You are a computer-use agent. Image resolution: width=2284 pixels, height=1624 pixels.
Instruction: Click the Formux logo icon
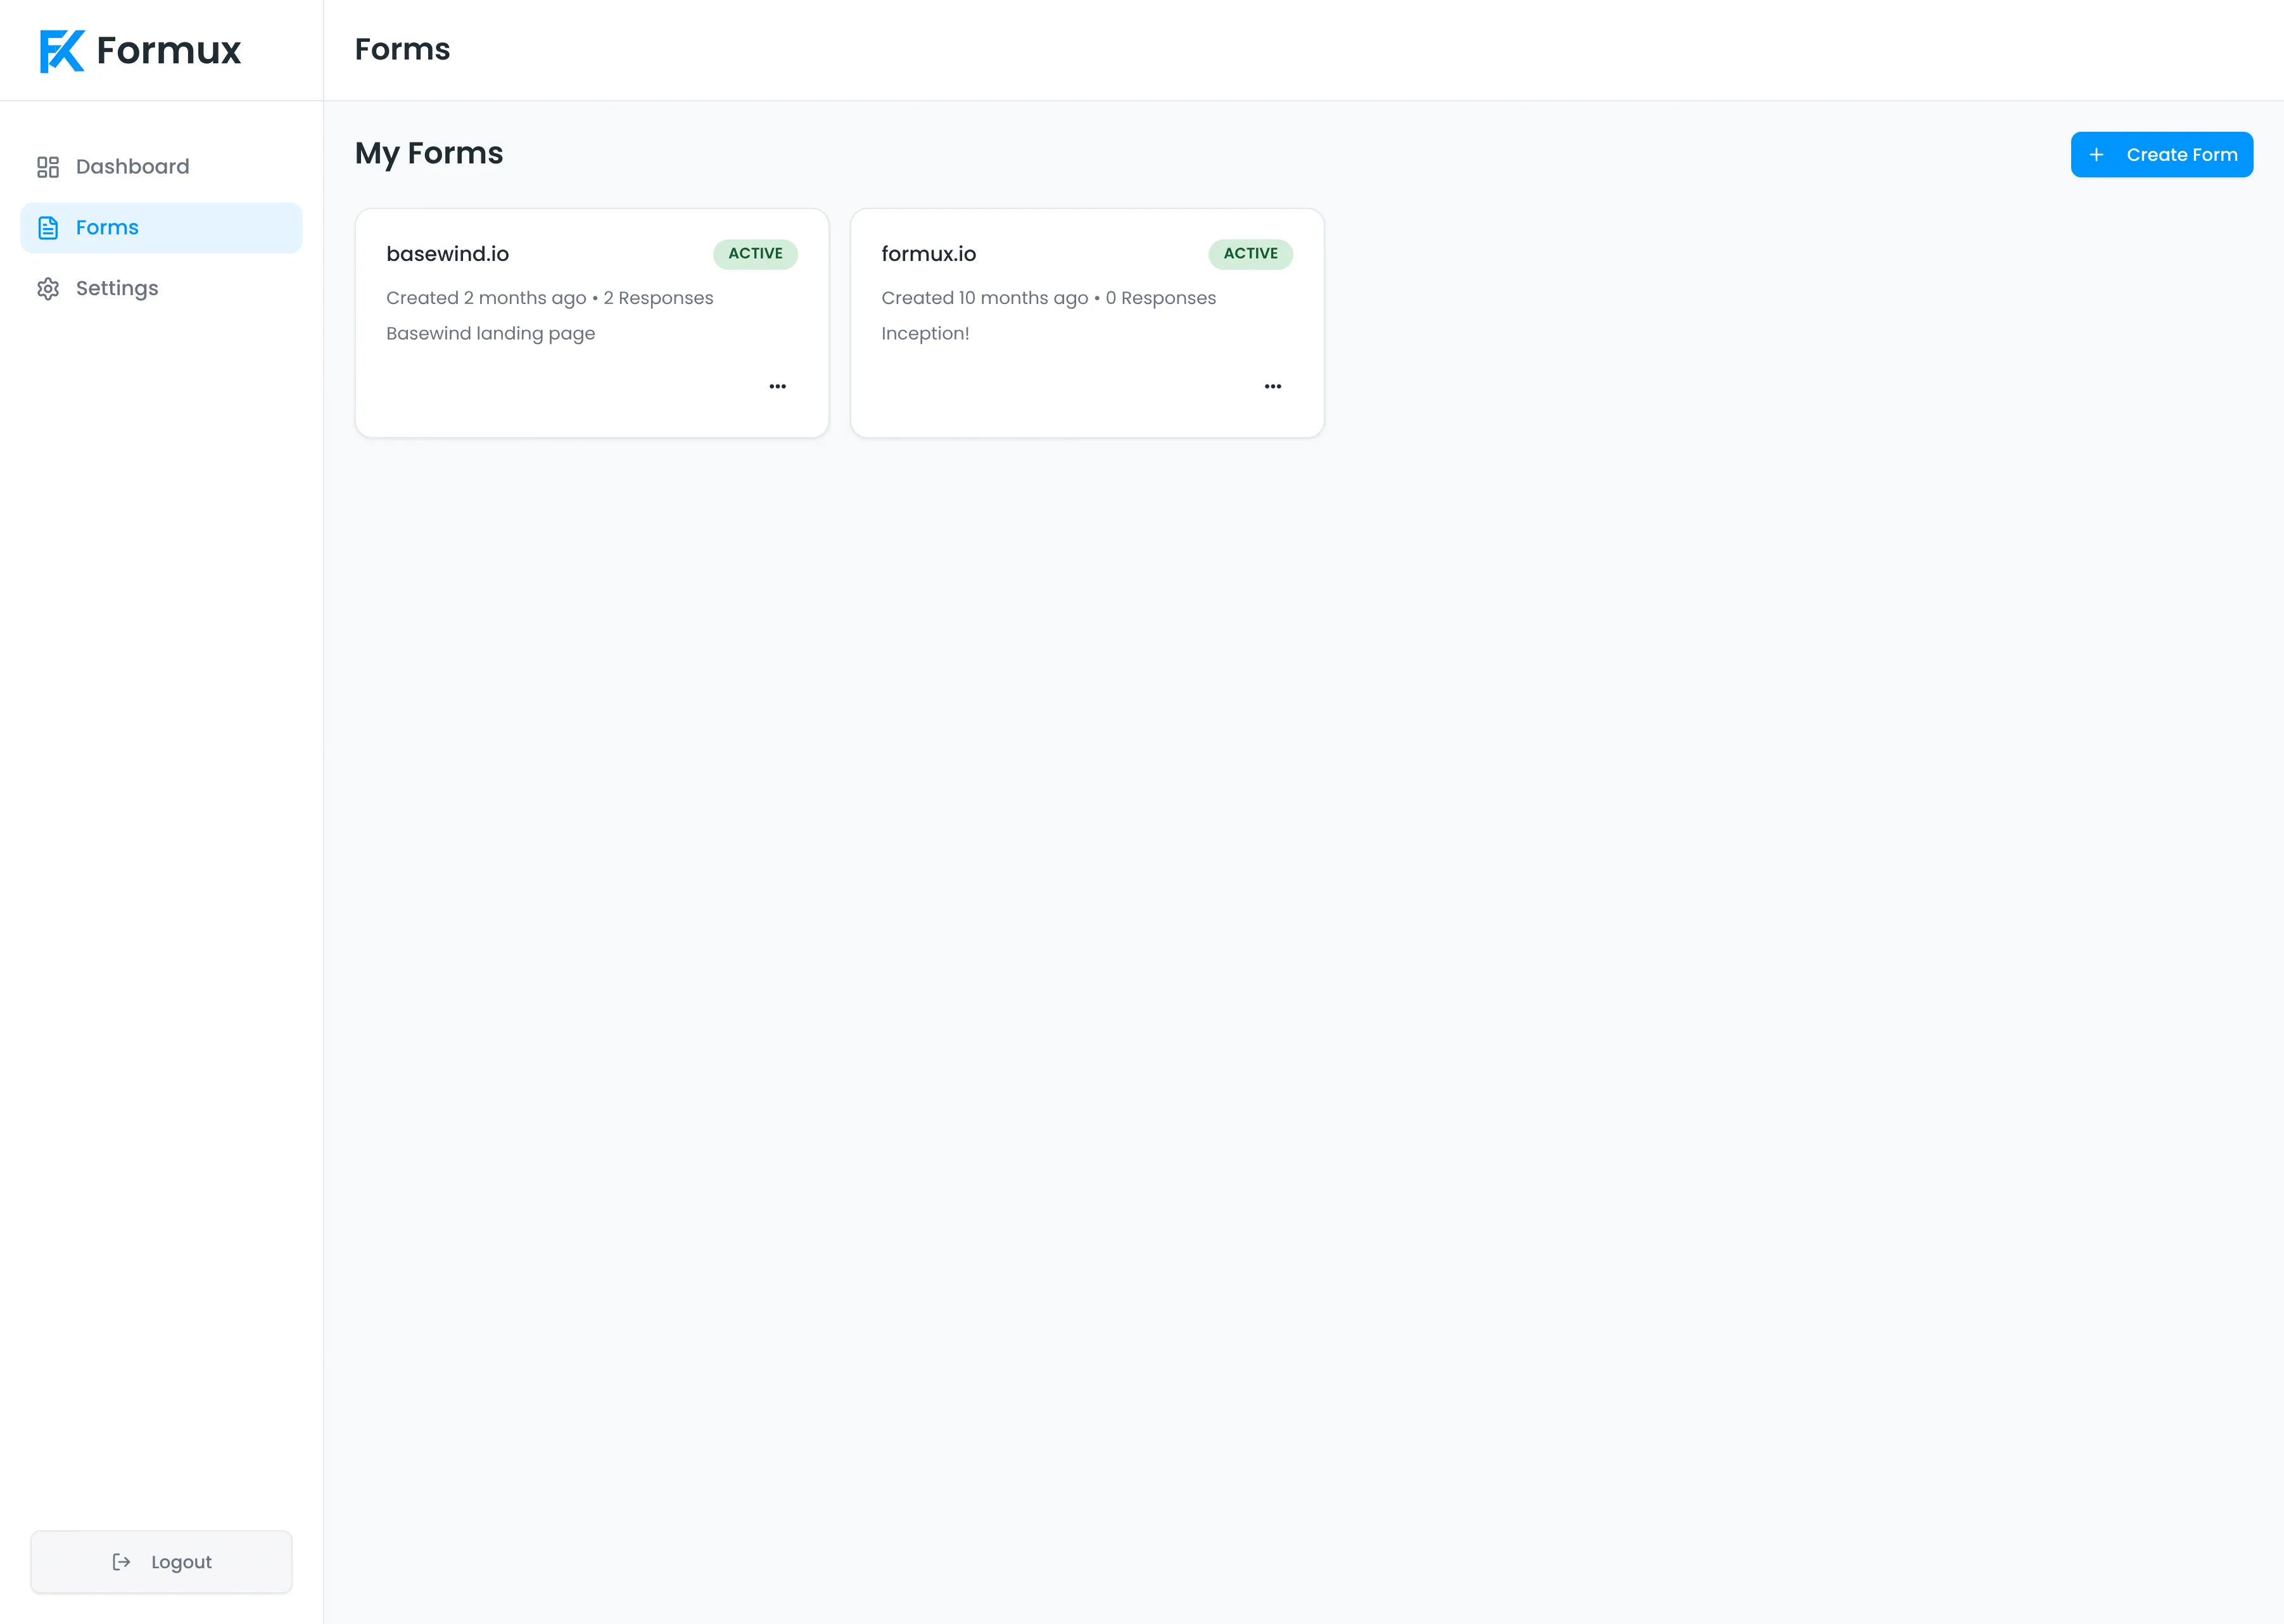coord(62,51)
